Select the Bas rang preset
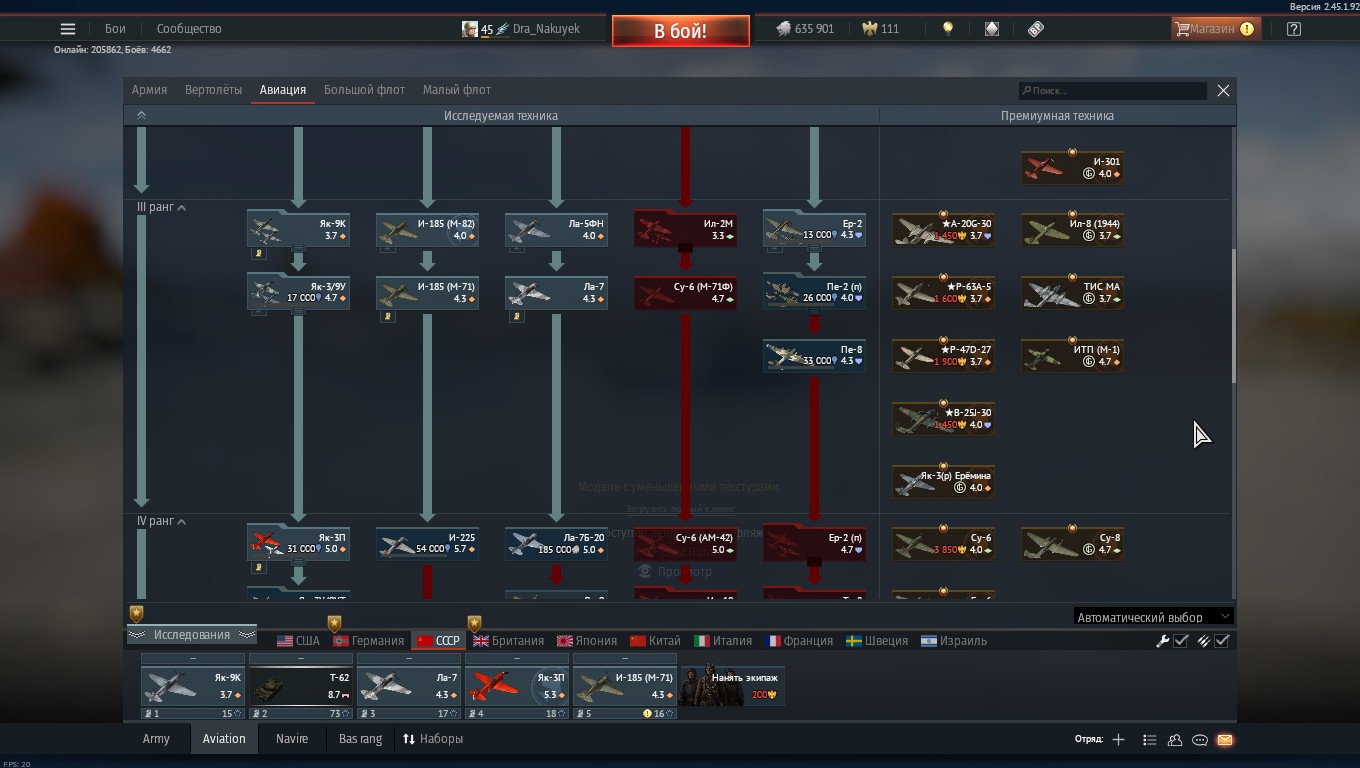 pos(360,739)
